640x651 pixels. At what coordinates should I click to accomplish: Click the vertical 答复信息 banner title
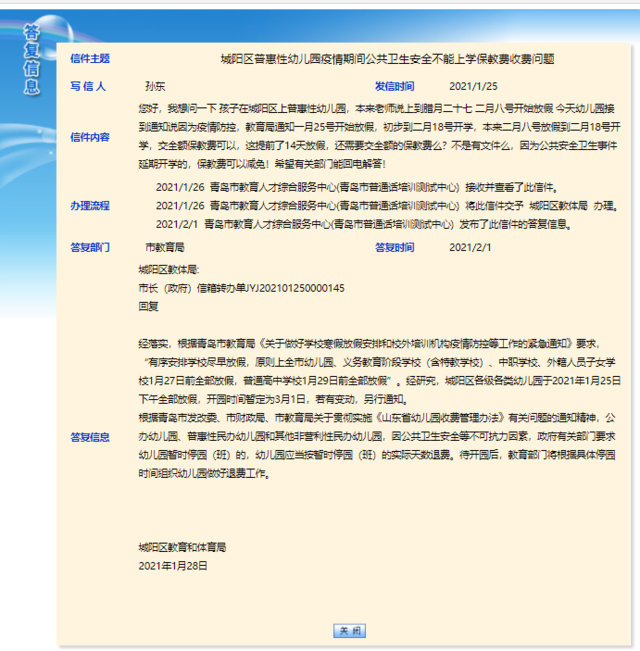coord(32,59)
